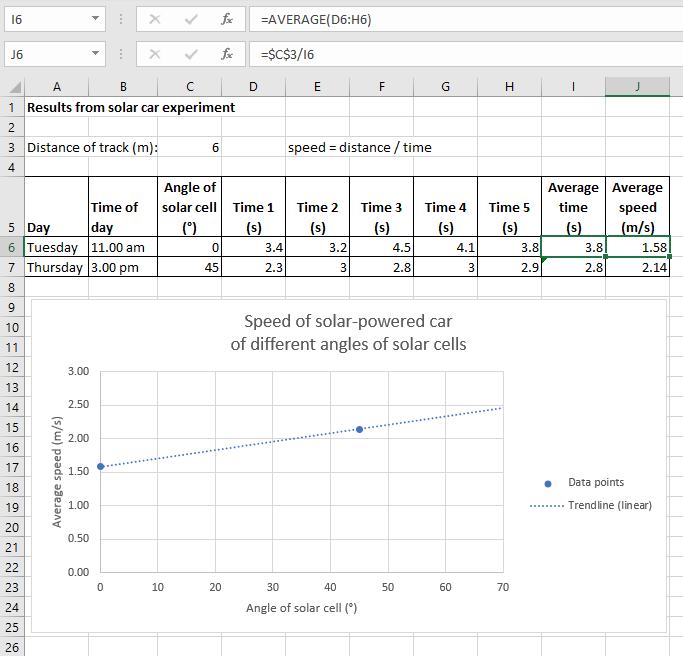Click the chart data point at angle 45
The width and height of the screenshot is (683, 656).
[359, 429]
